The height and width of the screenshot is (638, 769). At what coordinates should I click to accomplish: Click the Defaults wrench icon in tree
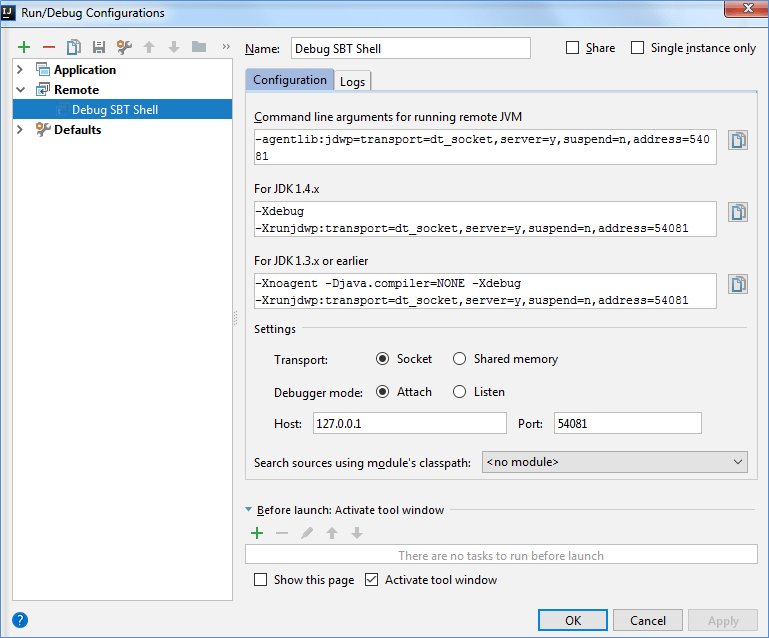pyautogui.click(x=43, y=129)
